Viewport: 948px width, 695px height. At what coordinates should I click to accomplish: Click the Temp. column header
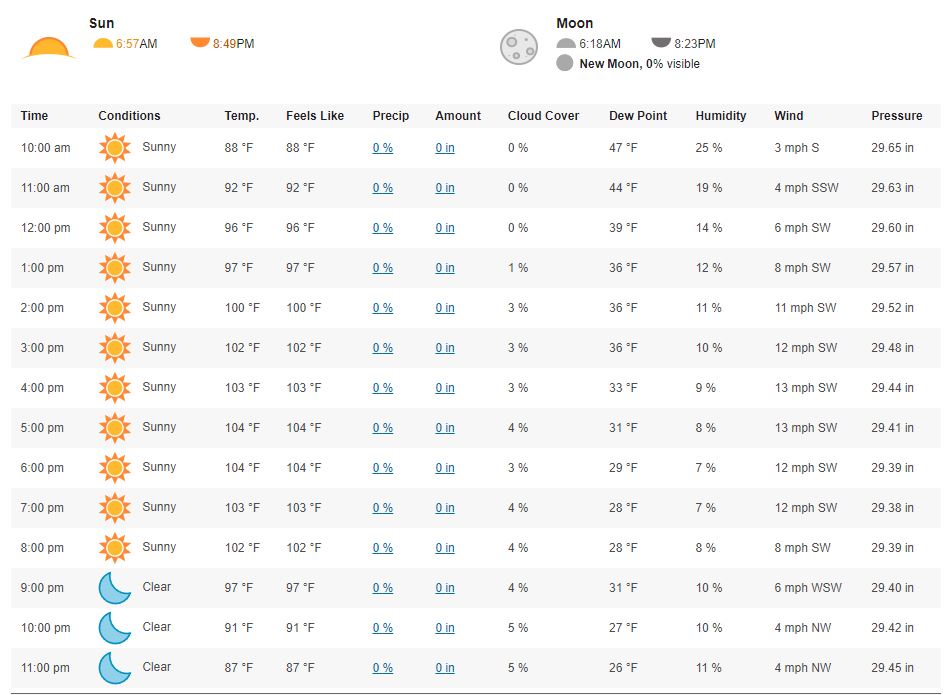point(242,115)
